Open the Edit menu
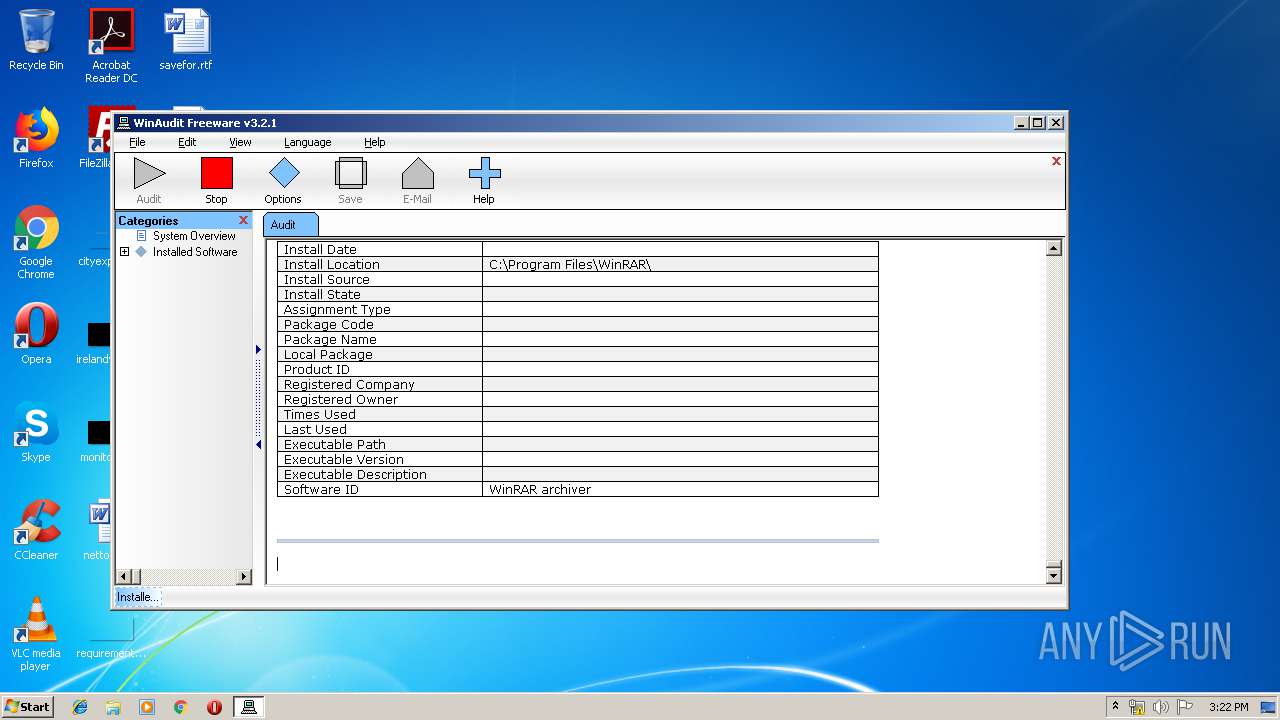The width and height of the screenshot is (1280, 720). 187,142
